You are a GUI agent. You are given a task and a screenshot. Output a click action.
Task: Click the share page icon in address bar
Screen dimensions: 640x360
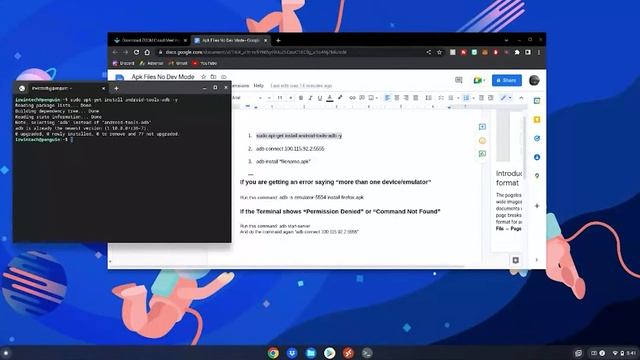[x=429, y=52]
